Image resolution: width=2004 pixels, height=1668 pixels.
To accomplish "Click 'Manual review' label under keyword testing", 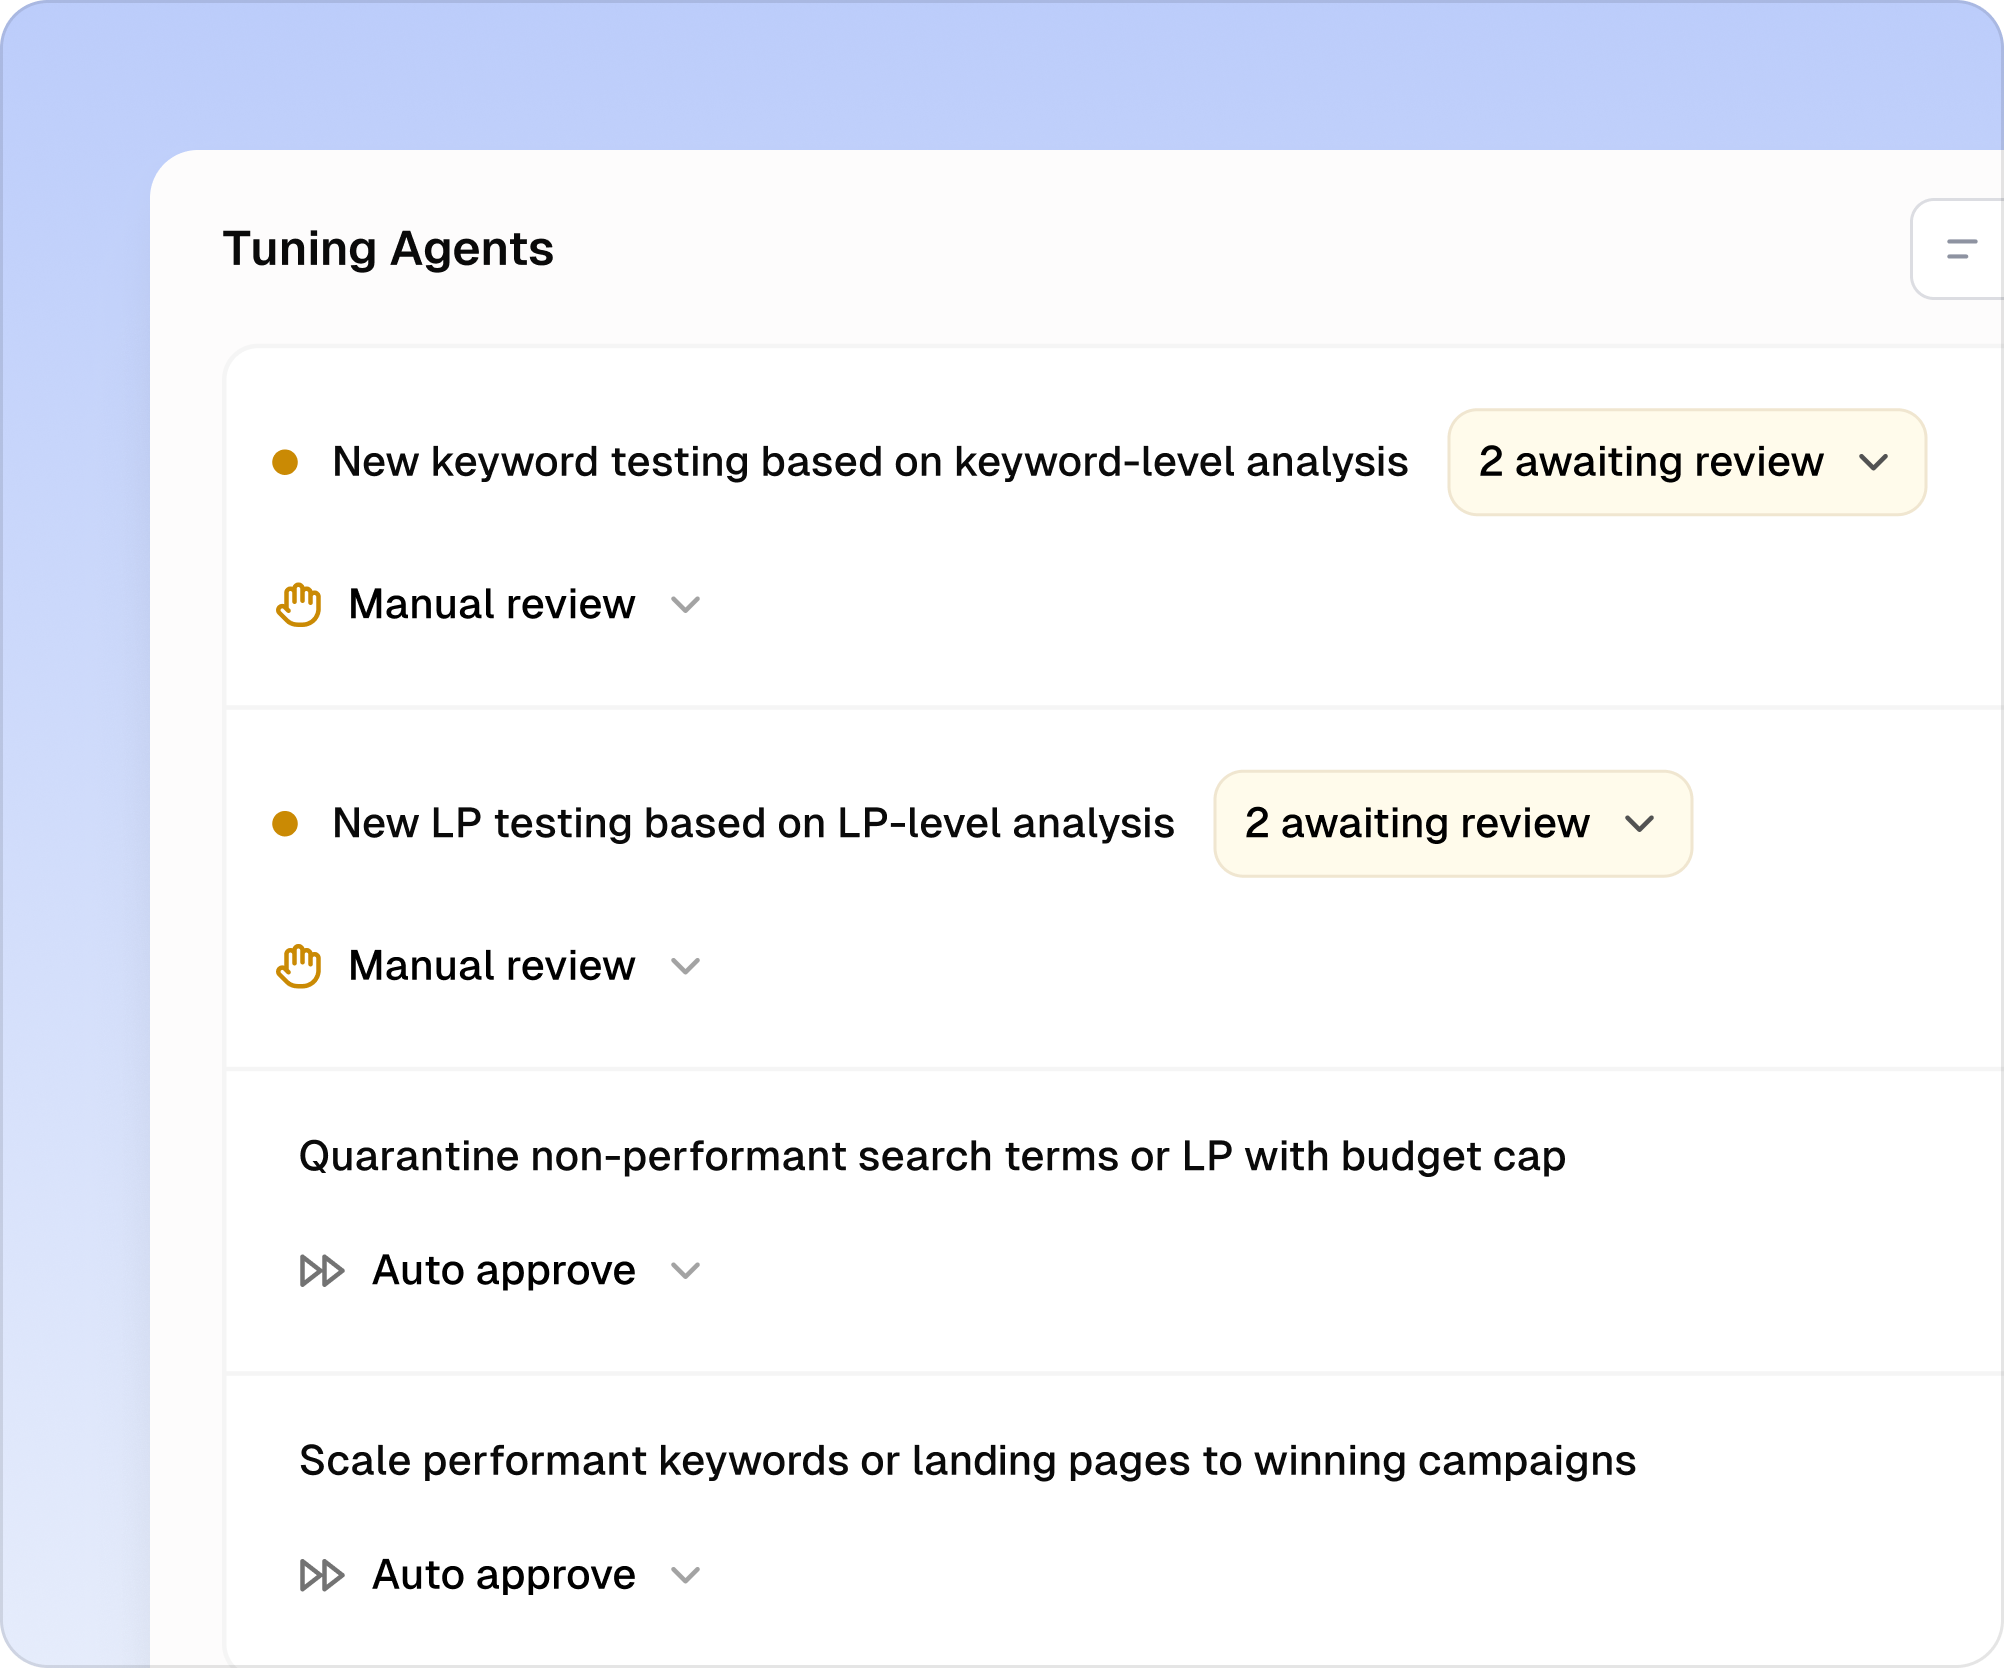I will [x=492, y=604].
